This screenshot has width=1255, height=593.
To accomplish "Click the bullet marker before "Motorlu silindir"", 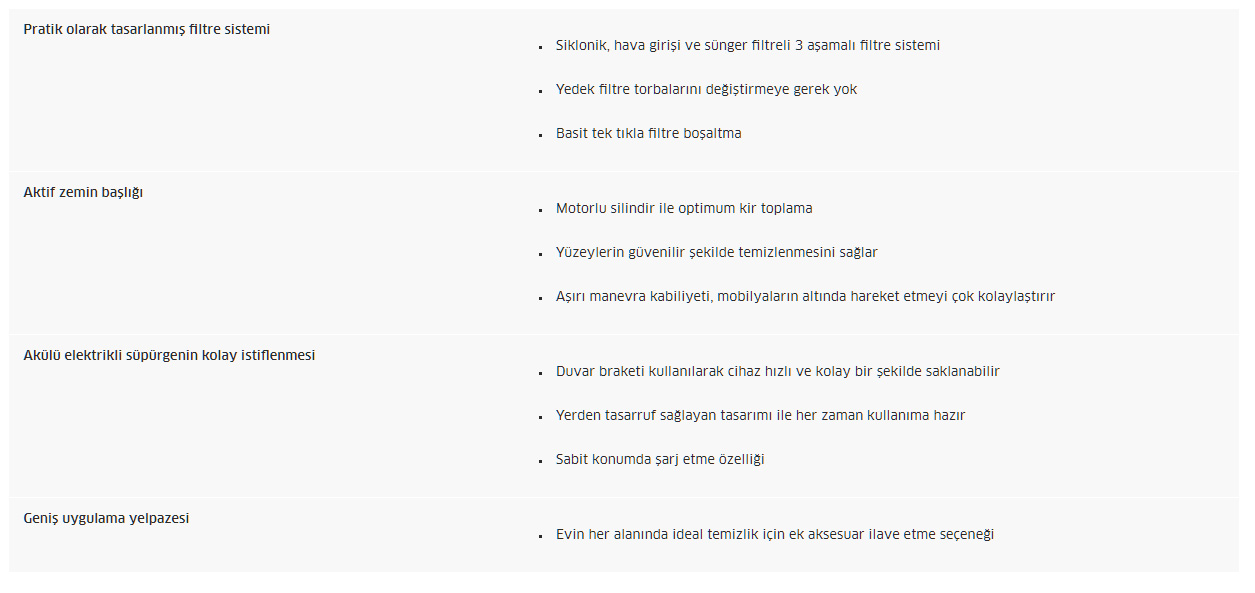I will click(540, 210).
